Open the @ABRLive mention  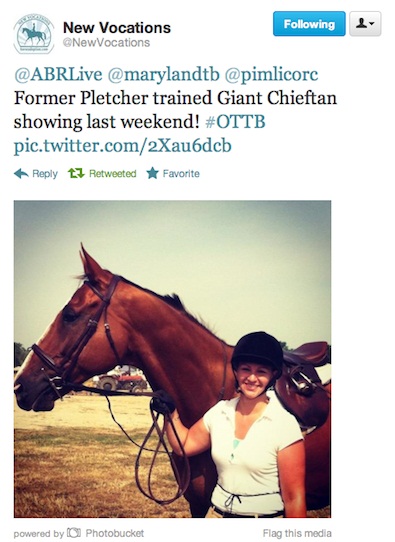point(58,74)
